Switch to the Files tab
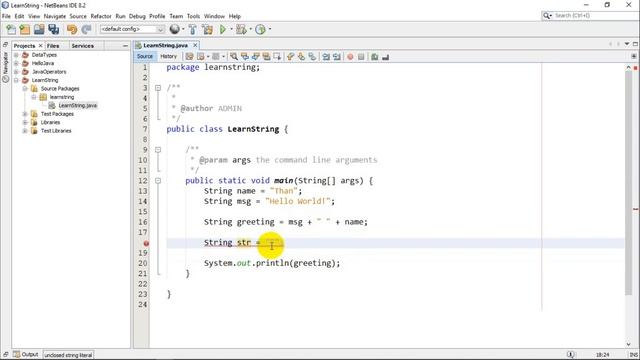640x360 pixels. click(53, 46)
